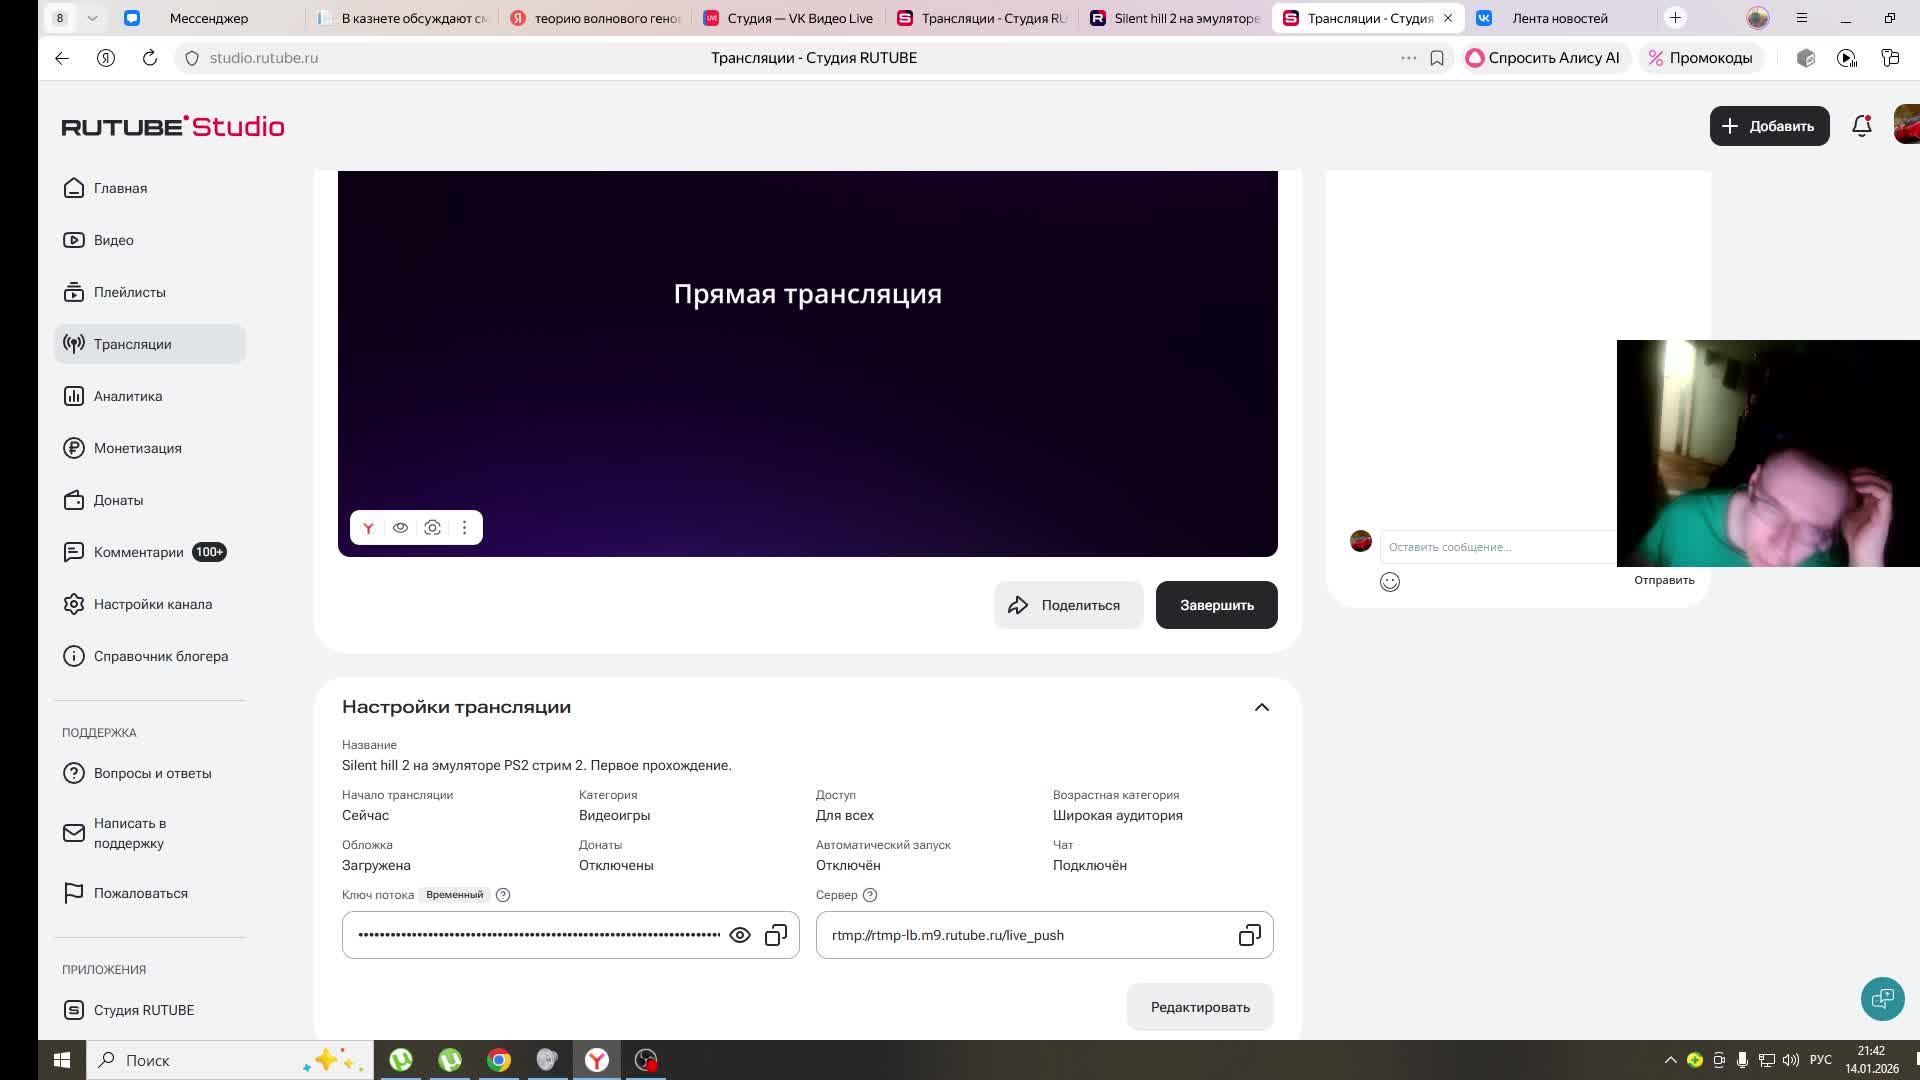
Task: Go to Монетизация section
Action: tap(137, 448)
